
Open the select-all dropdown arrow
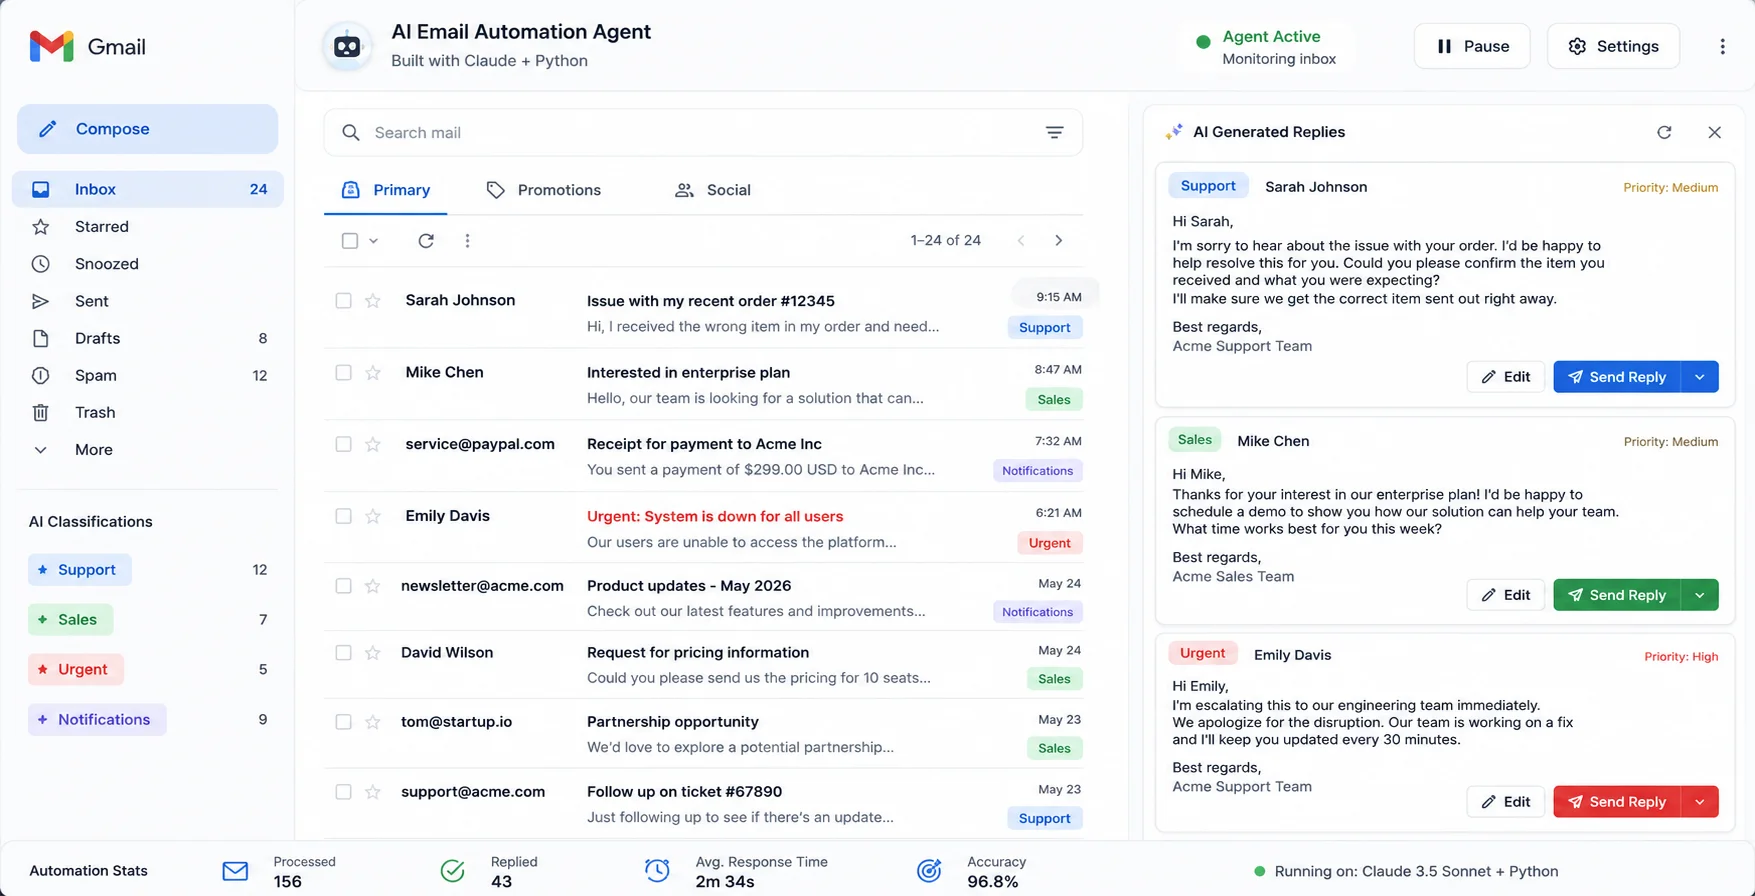(374, 240)
